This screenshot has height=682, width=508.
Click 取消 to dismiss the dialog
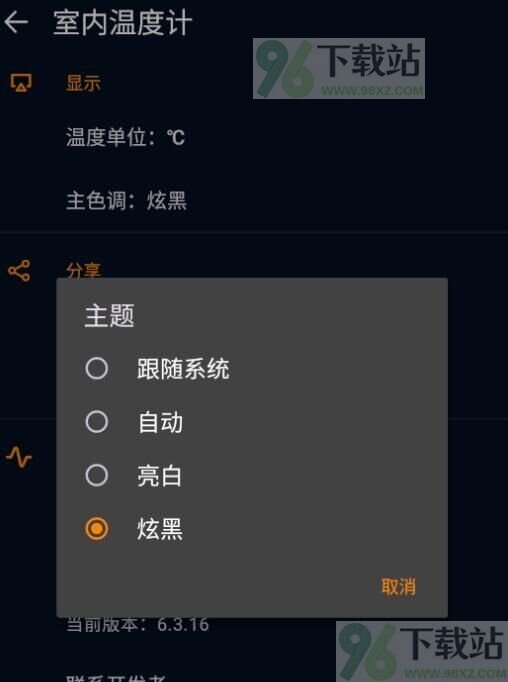(x=398, y=586)
